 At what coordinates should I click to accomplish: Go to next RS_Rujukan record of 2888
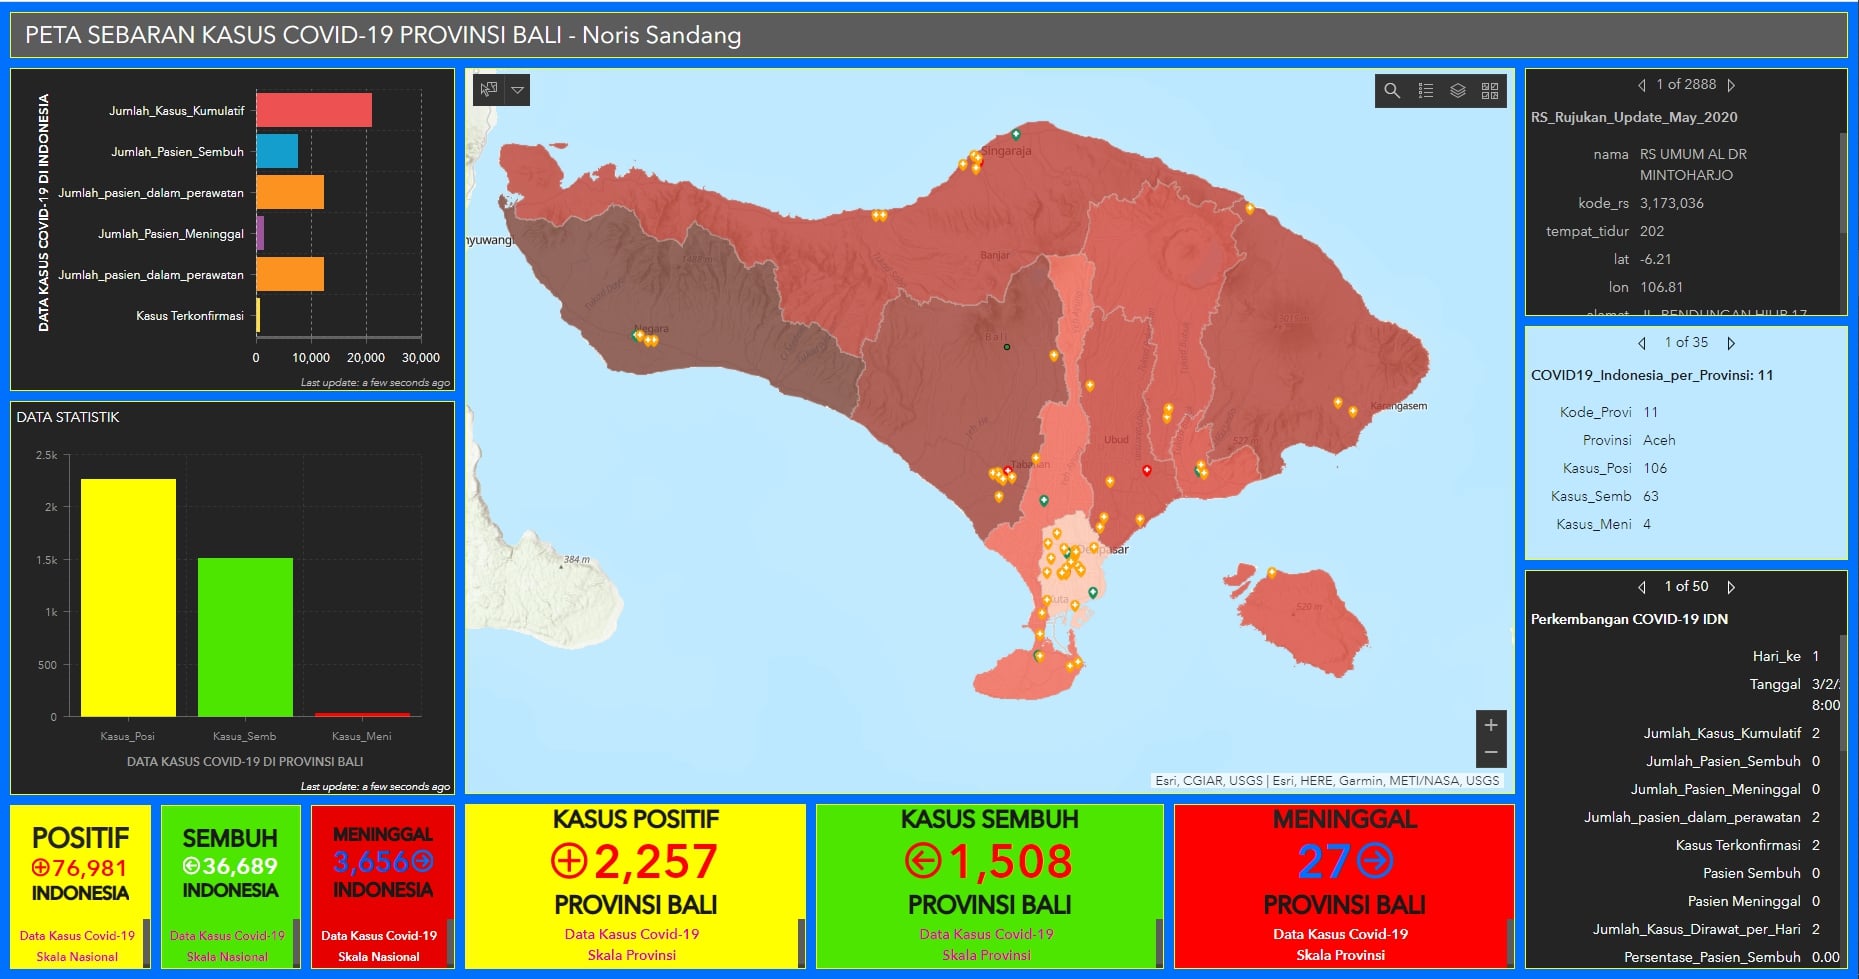tap(1731, 85)
